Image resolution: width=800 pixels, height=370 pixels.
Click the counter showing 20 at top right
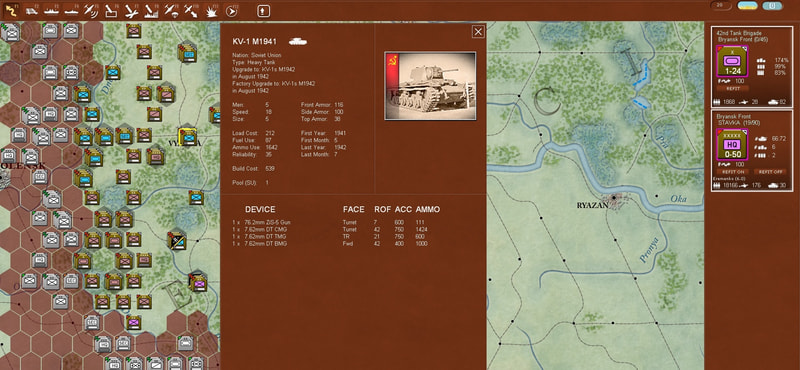(720, 5)
